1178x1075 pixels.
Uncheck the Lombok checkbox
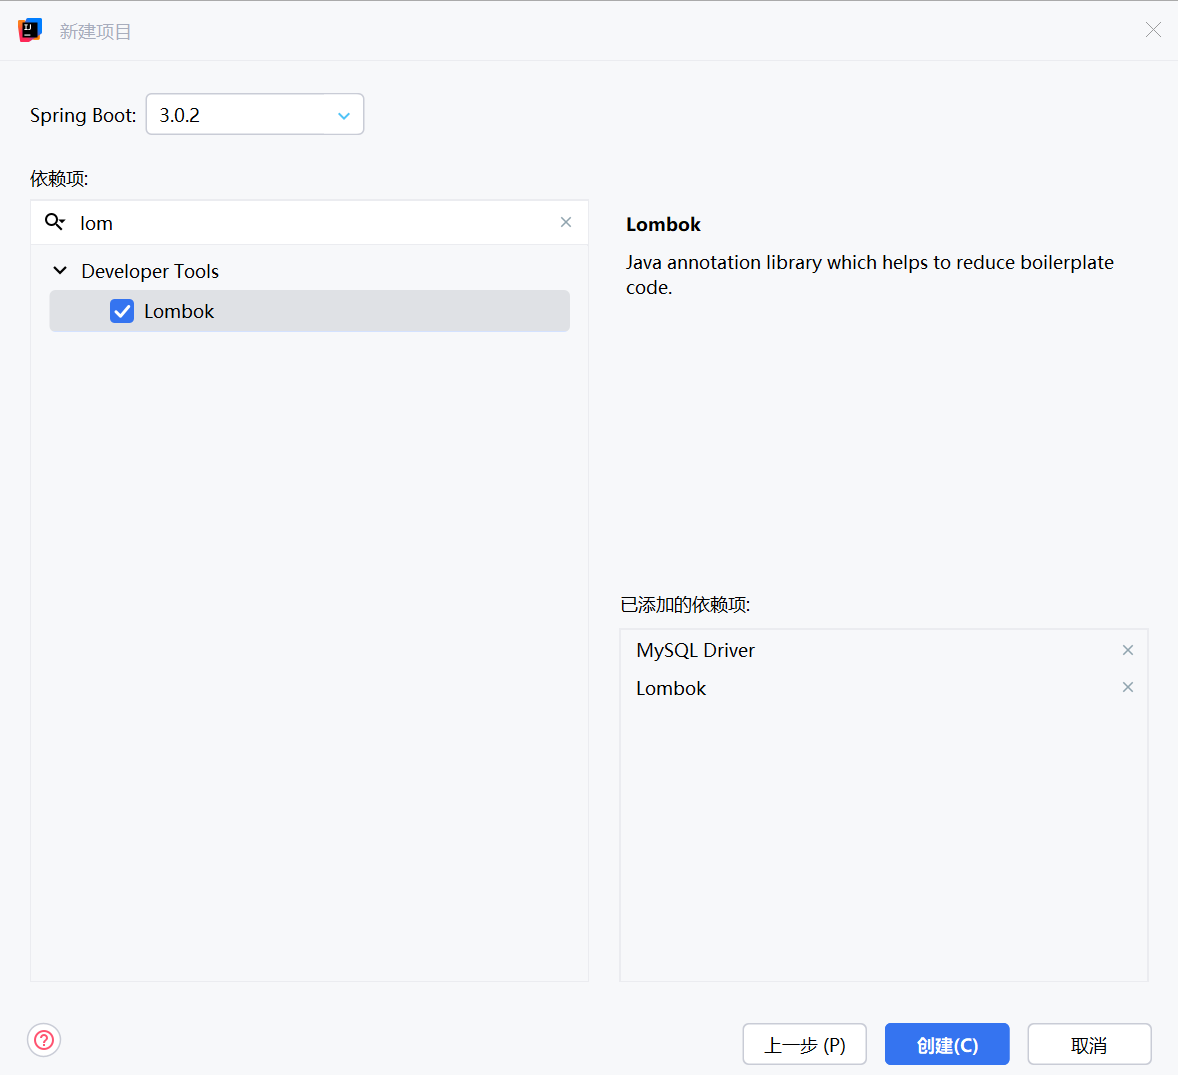(122, 311)
